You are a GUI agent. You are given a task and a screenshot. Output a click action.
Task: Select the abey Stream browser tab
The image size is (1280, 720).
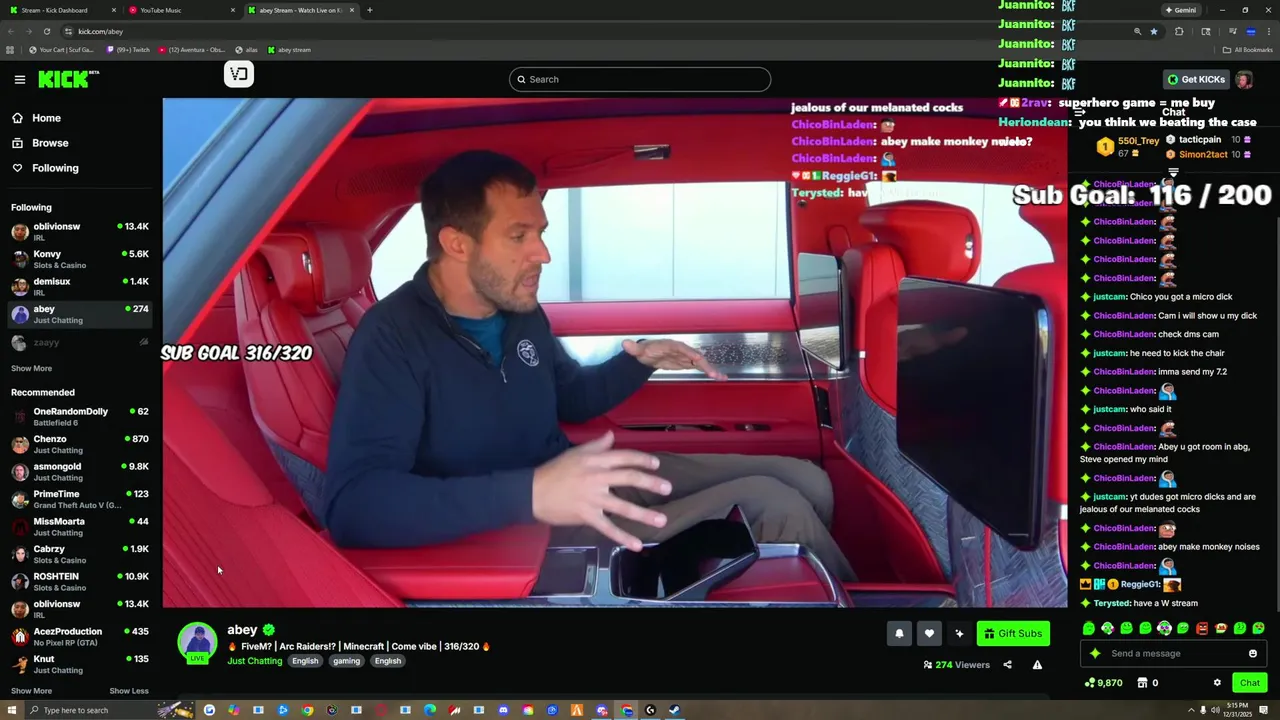click(300, 10)
